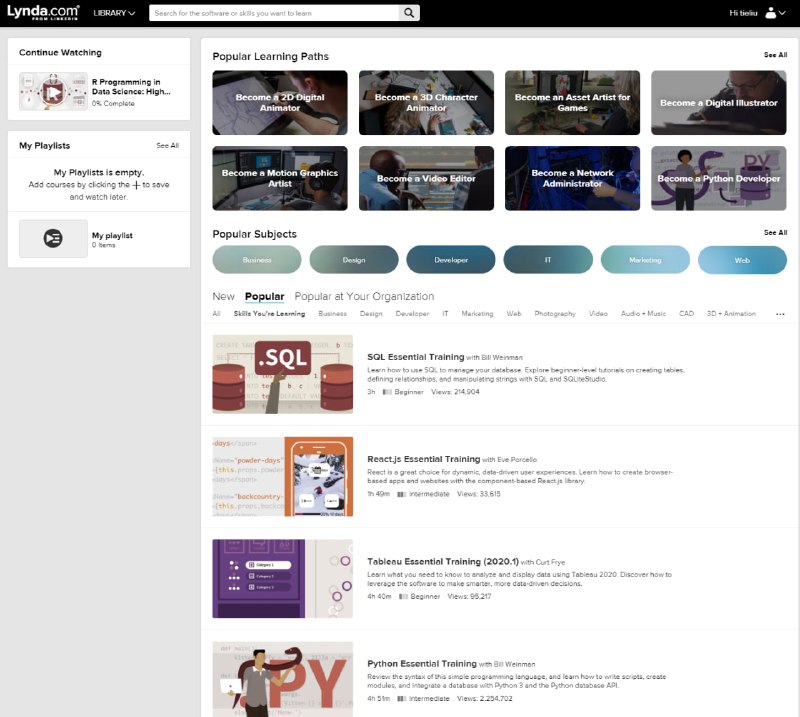Select the Design subject pill
This screenshot has height=717, width=800.
click(x=354, y=260)
